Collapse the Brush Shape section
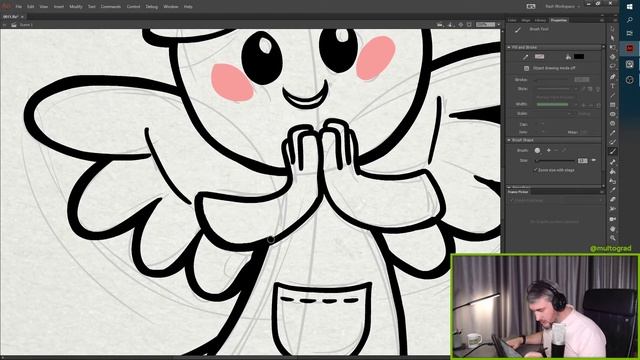This screenshot has width=640, height=360. [x=509, y=140]
